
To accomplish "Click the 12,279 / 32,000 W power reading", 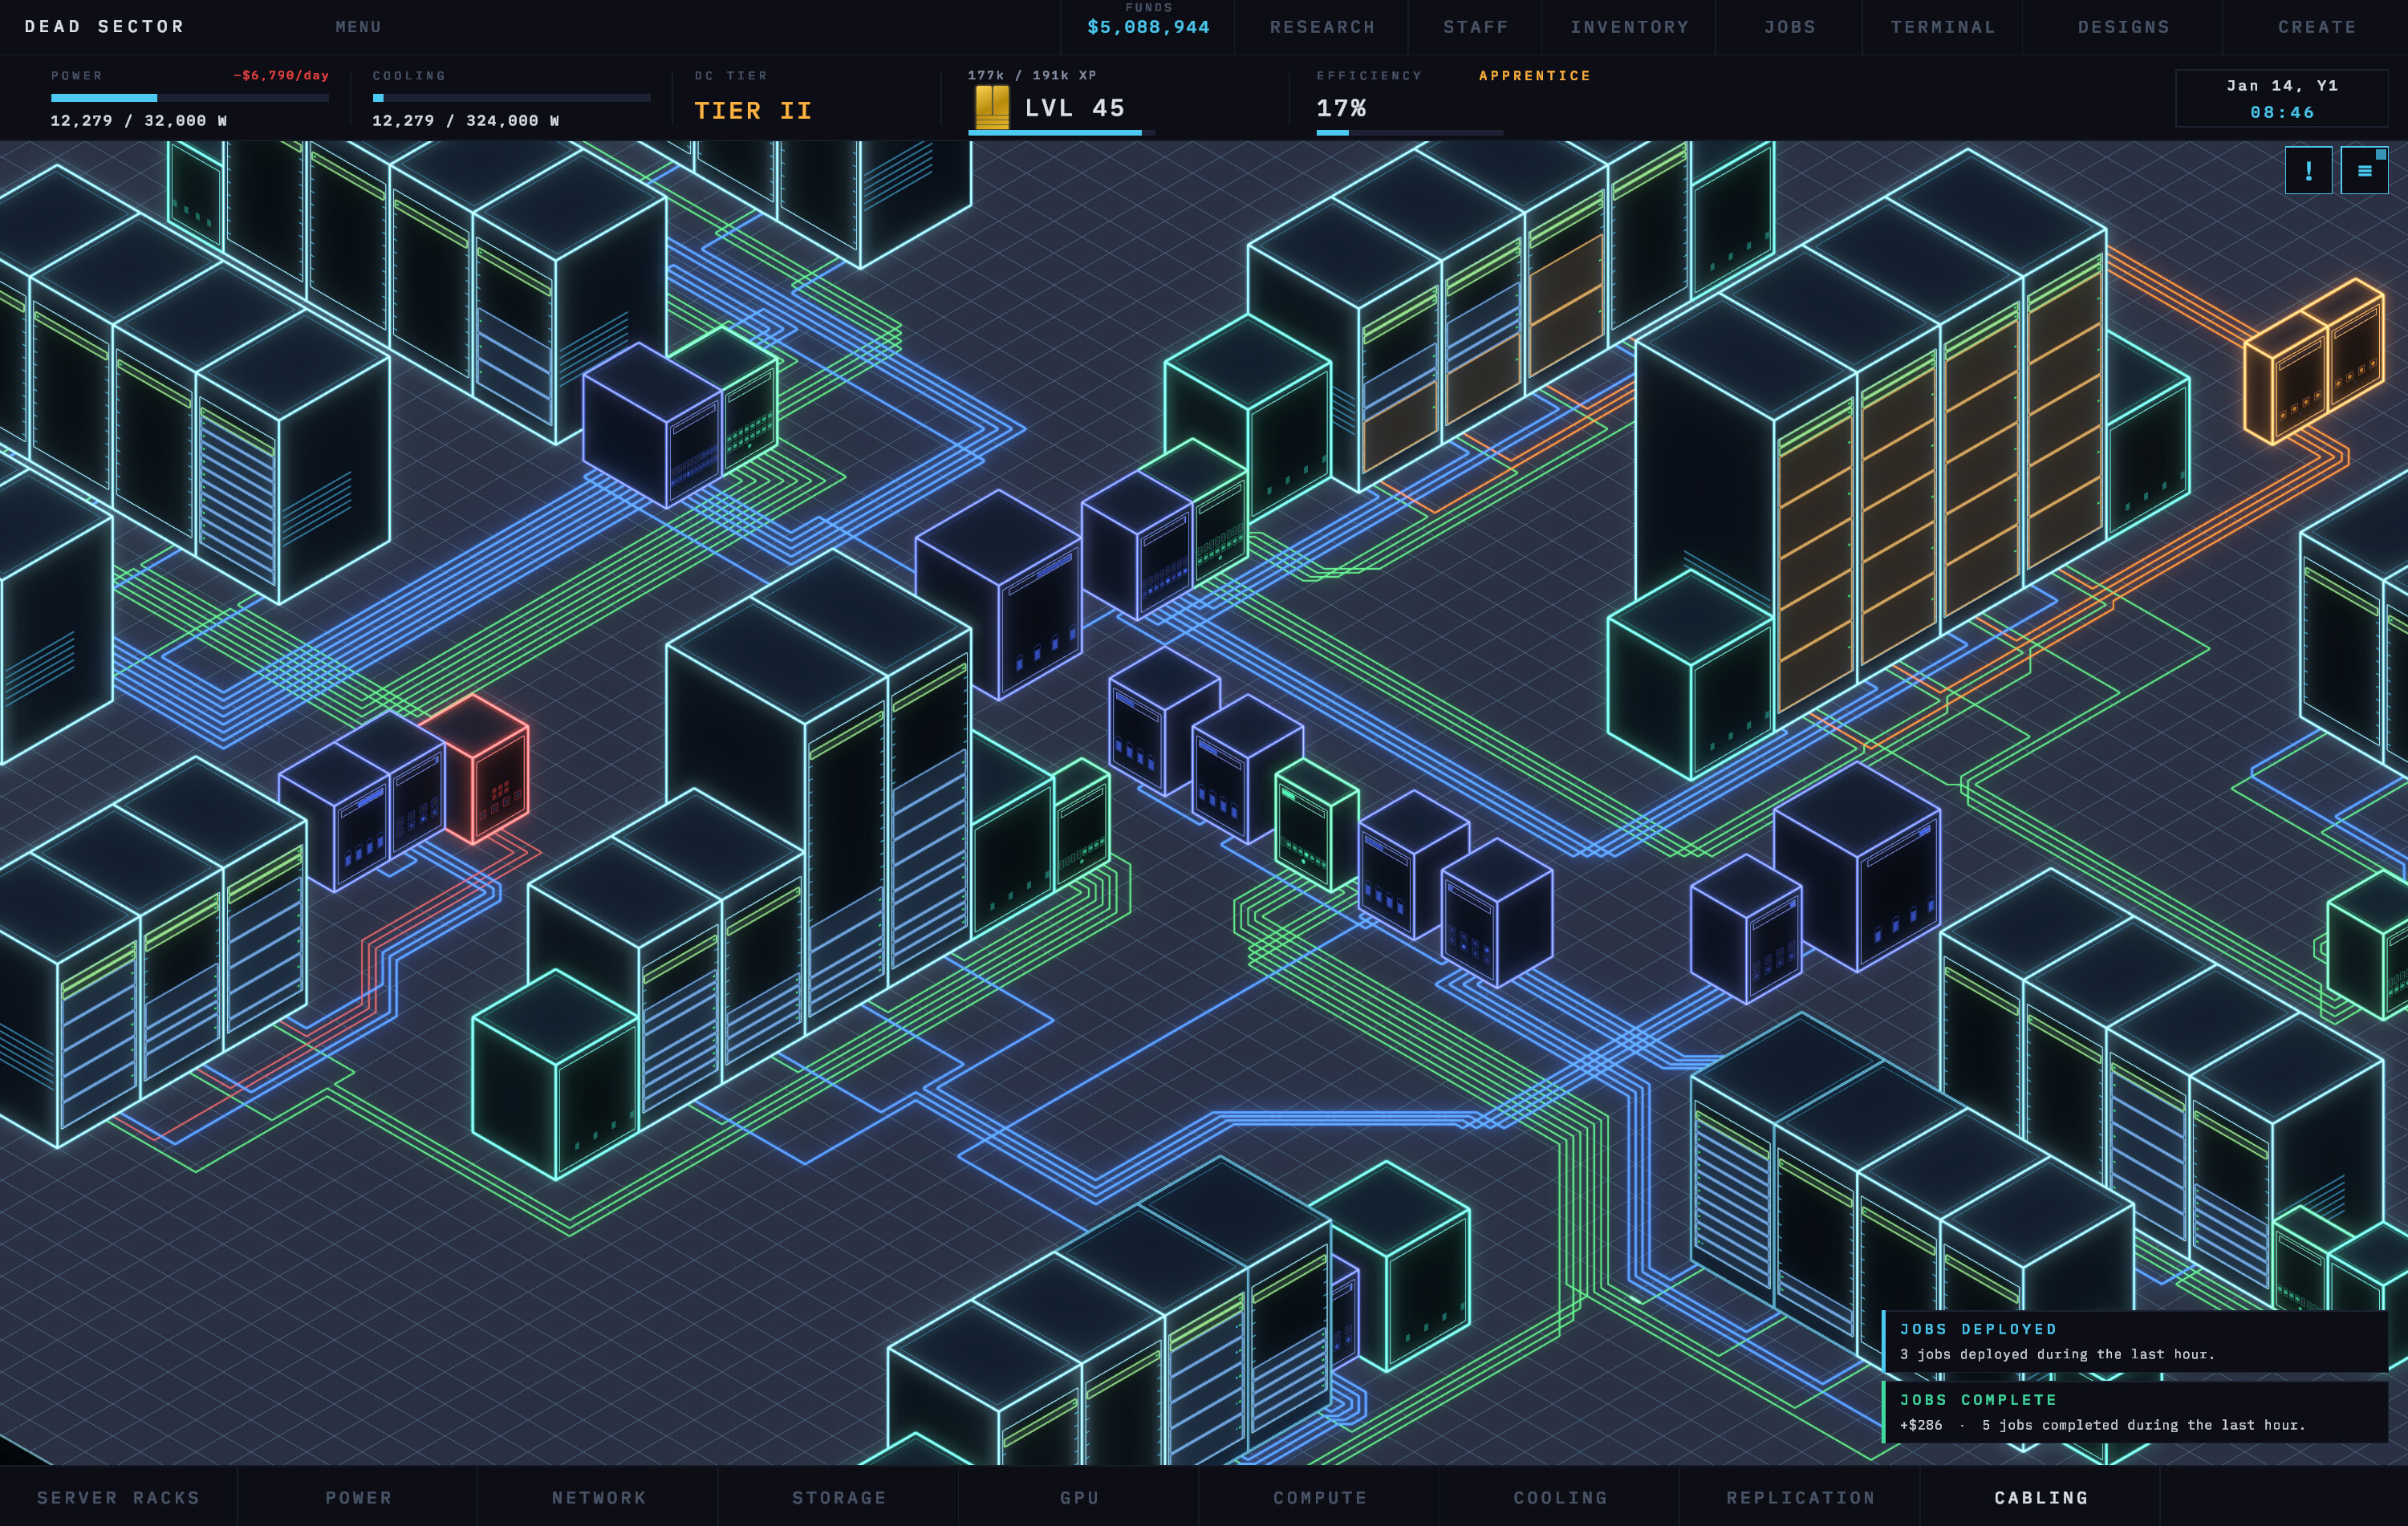I will tap(139, 121).
